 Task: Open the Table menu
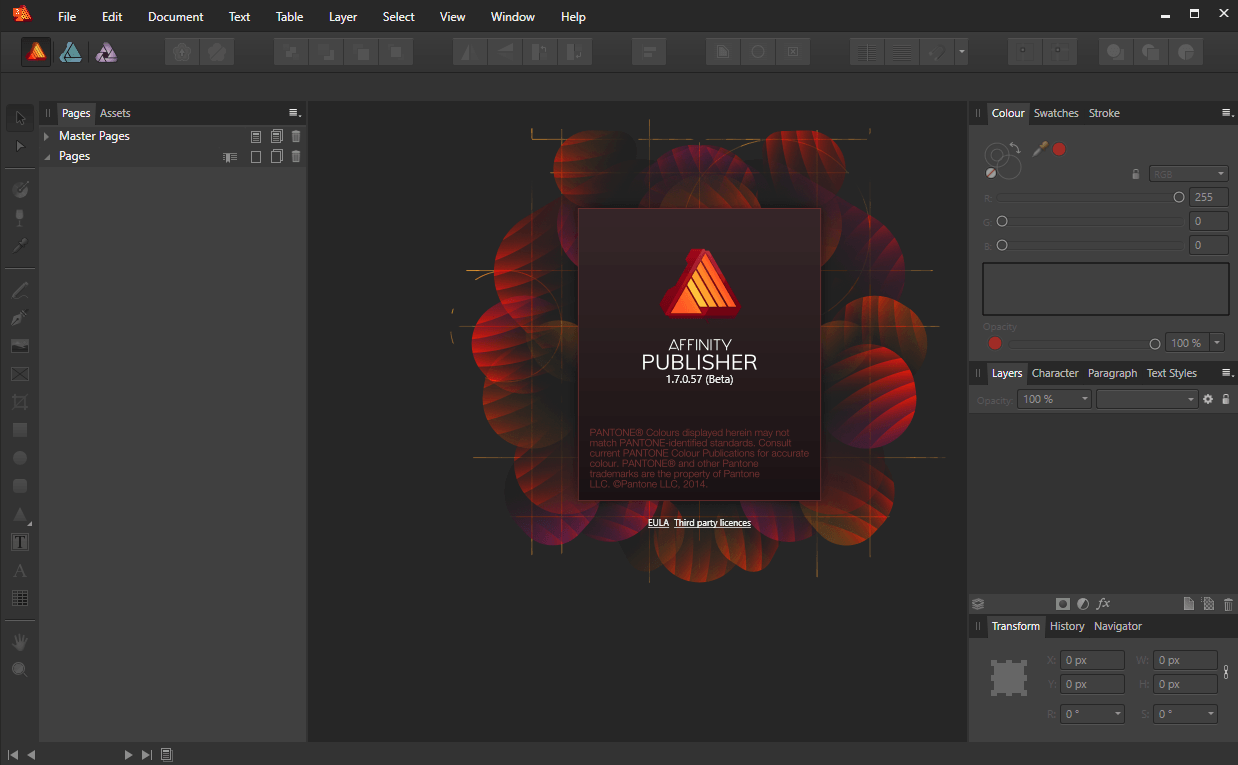[x=289, y=17]
